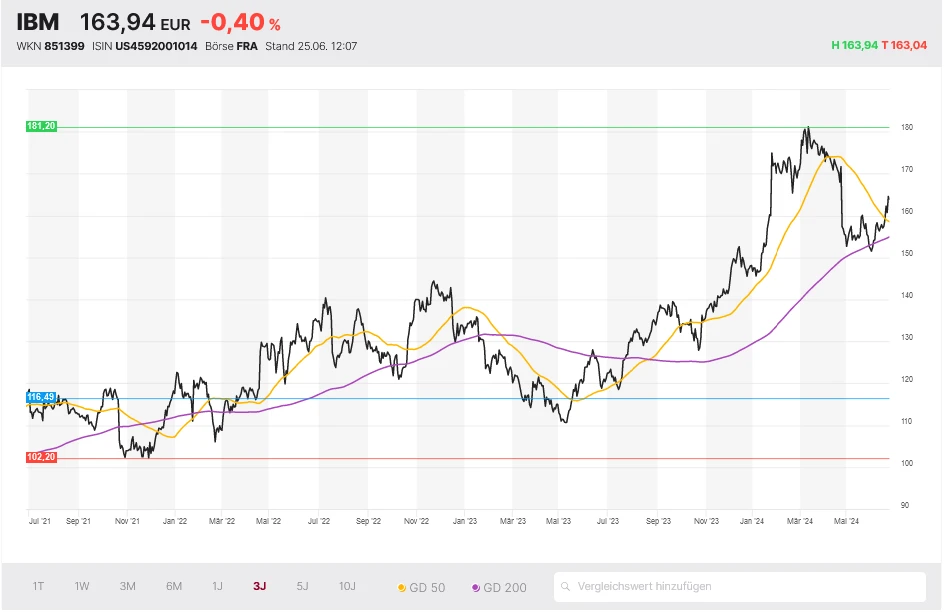Image resolution: width=948 pixels, height=612 pixels.
Task: Click the ISIN US4592001014 text
Action: click(141, 46)
